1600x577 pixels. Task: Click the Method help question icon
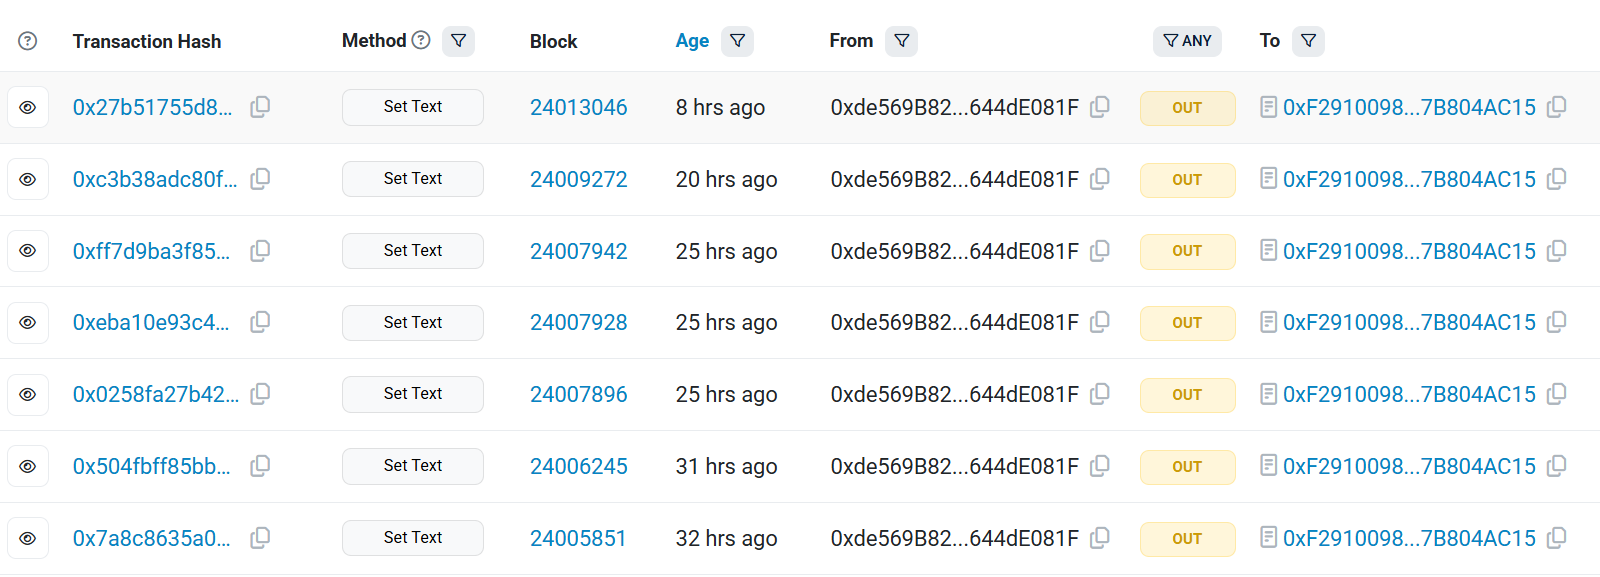(x=421, y=40)
